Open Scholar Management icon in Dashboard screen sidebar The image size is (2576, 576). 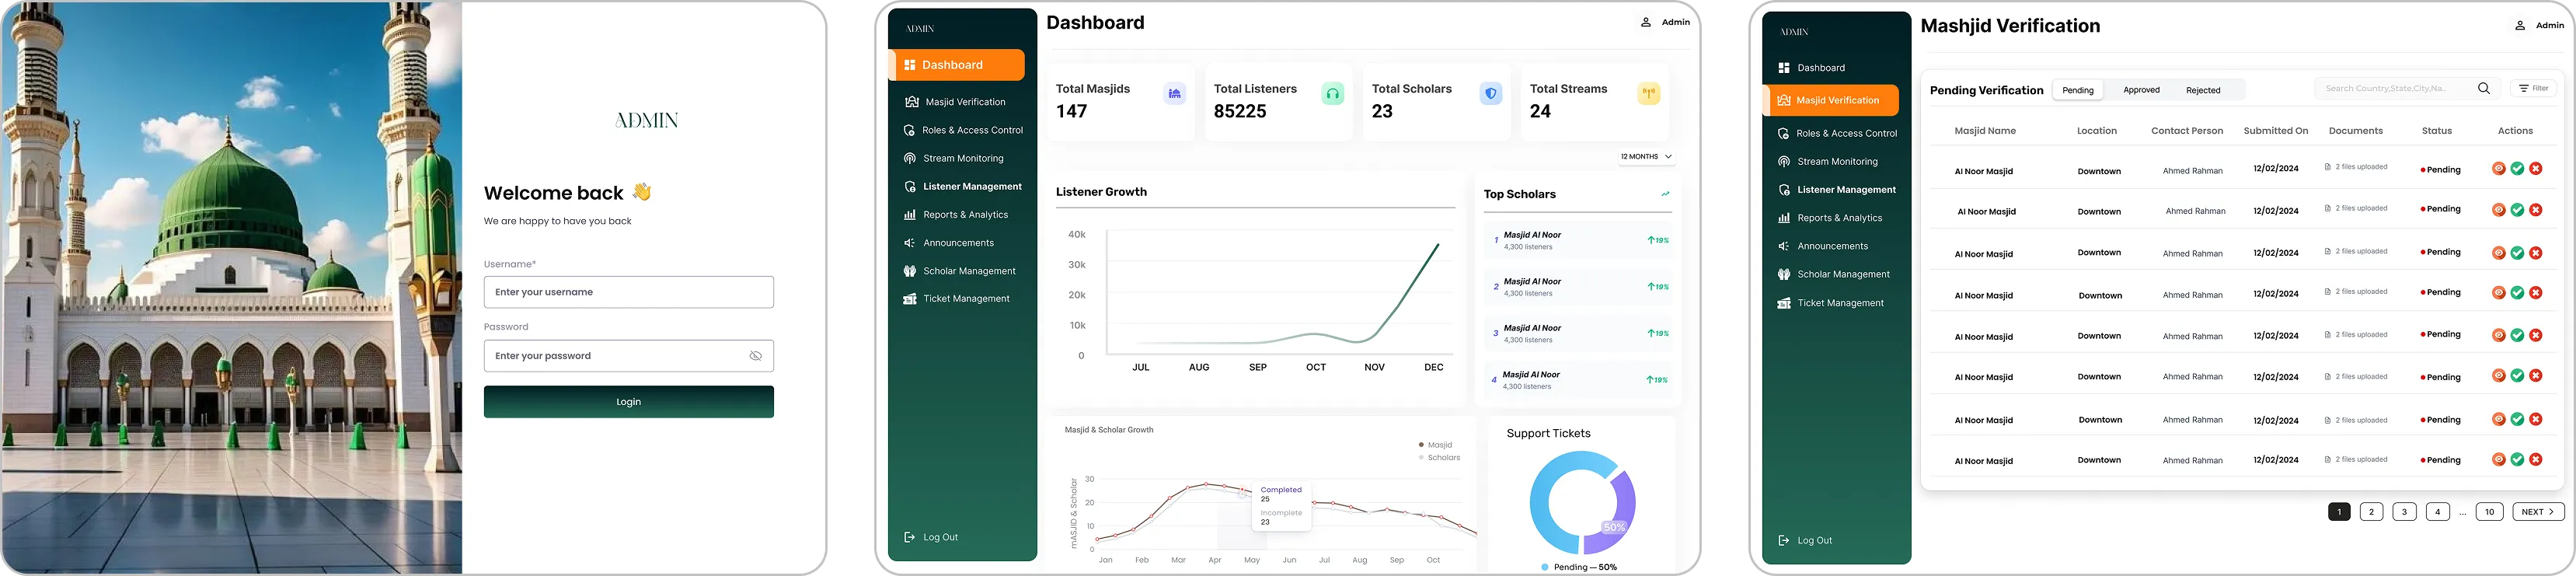point(910,271)
